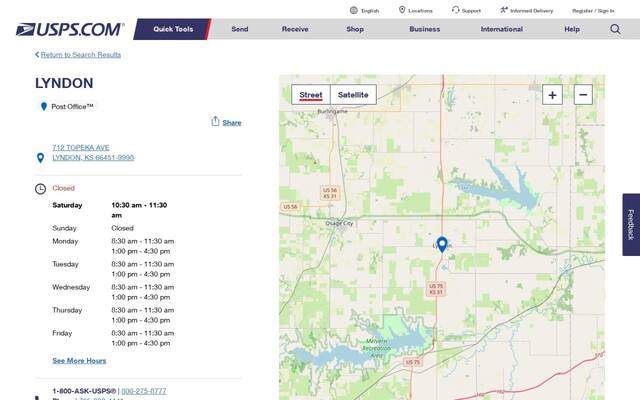Click the Saturday hours row label
This screenshot has width=640, height=400.
(67, 205)
